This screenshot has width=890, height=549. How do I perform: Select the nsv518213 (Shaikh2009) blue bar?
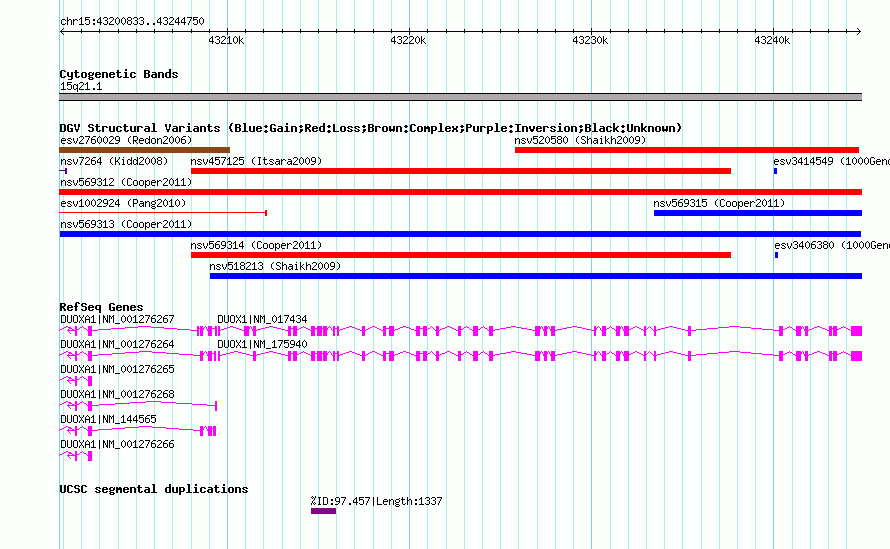pos(536,276)
